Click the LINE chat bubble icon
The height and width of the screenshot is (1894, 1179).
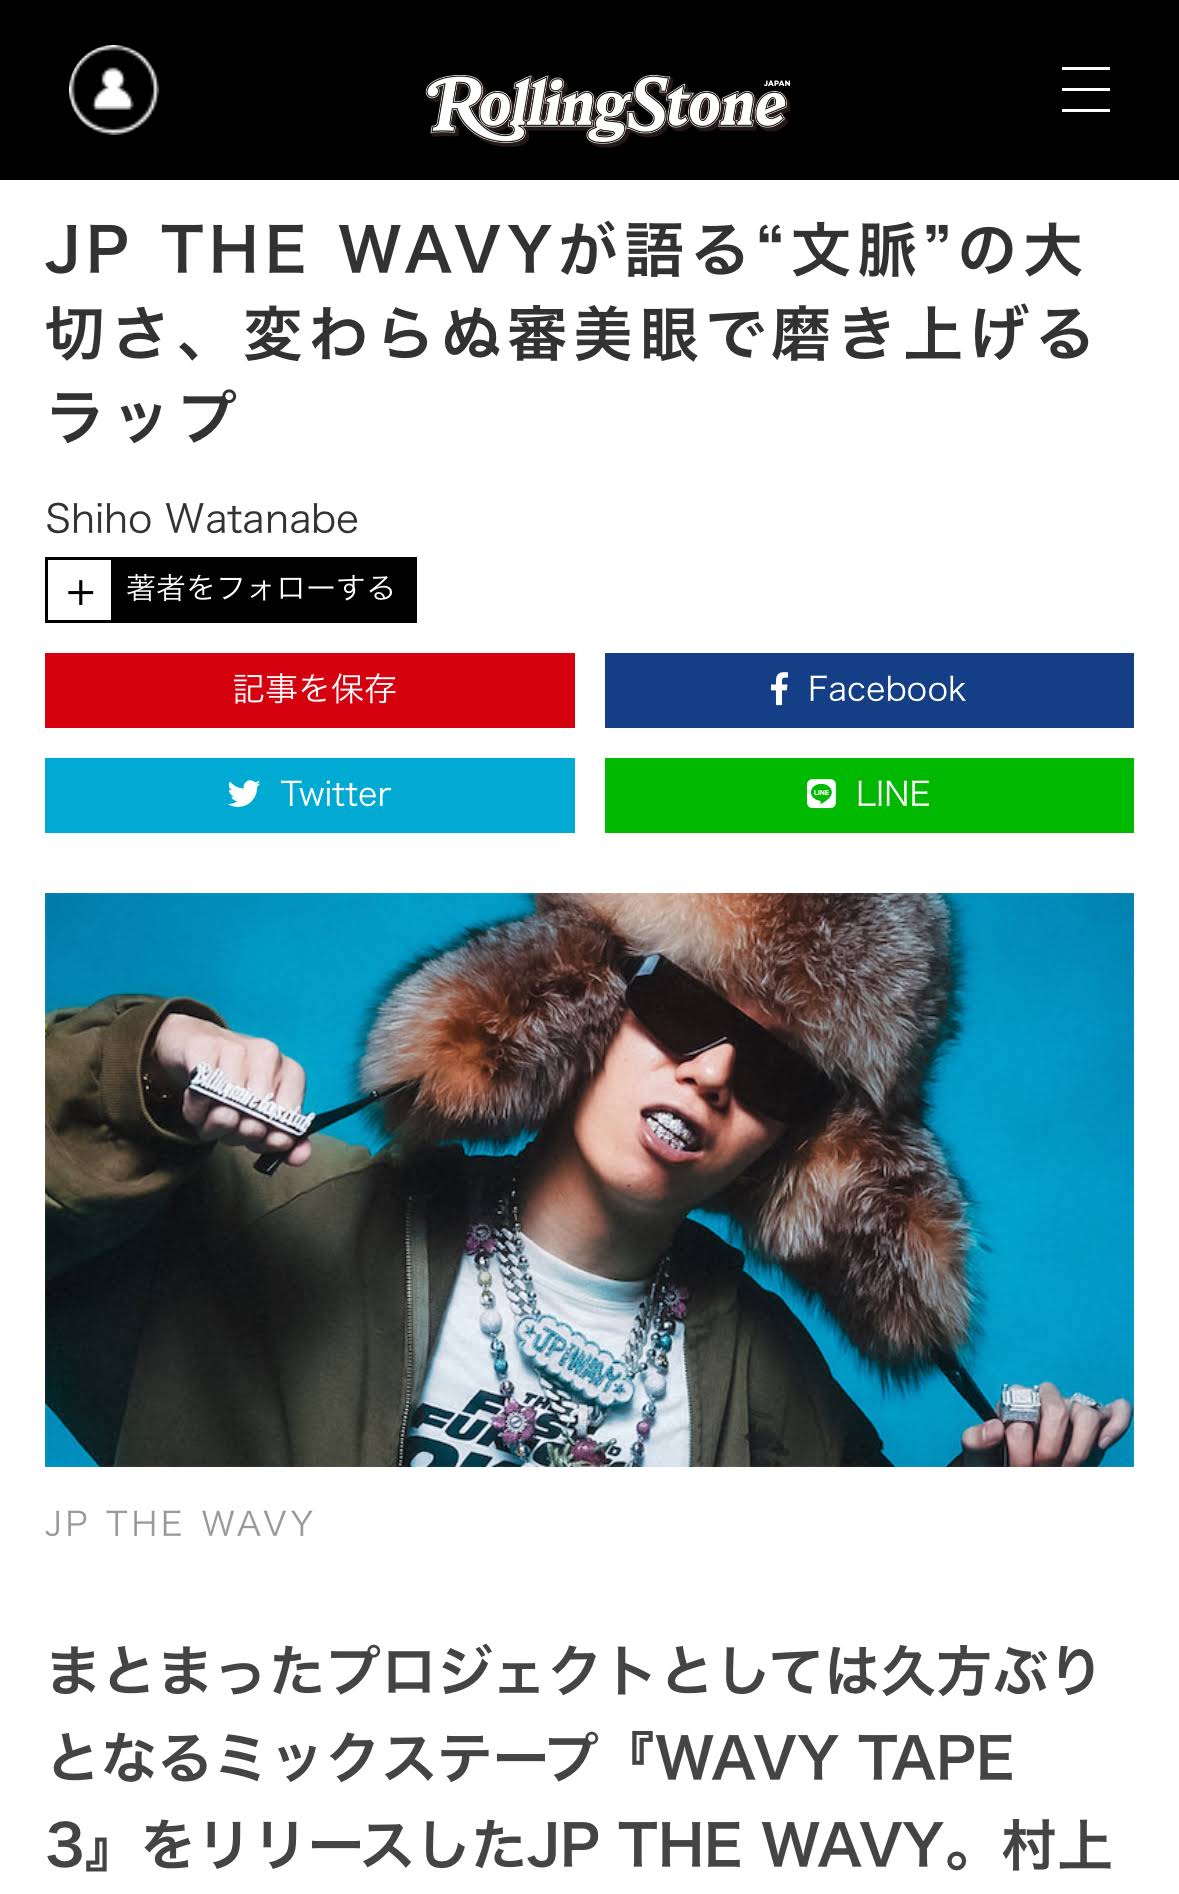coord(821,794)
